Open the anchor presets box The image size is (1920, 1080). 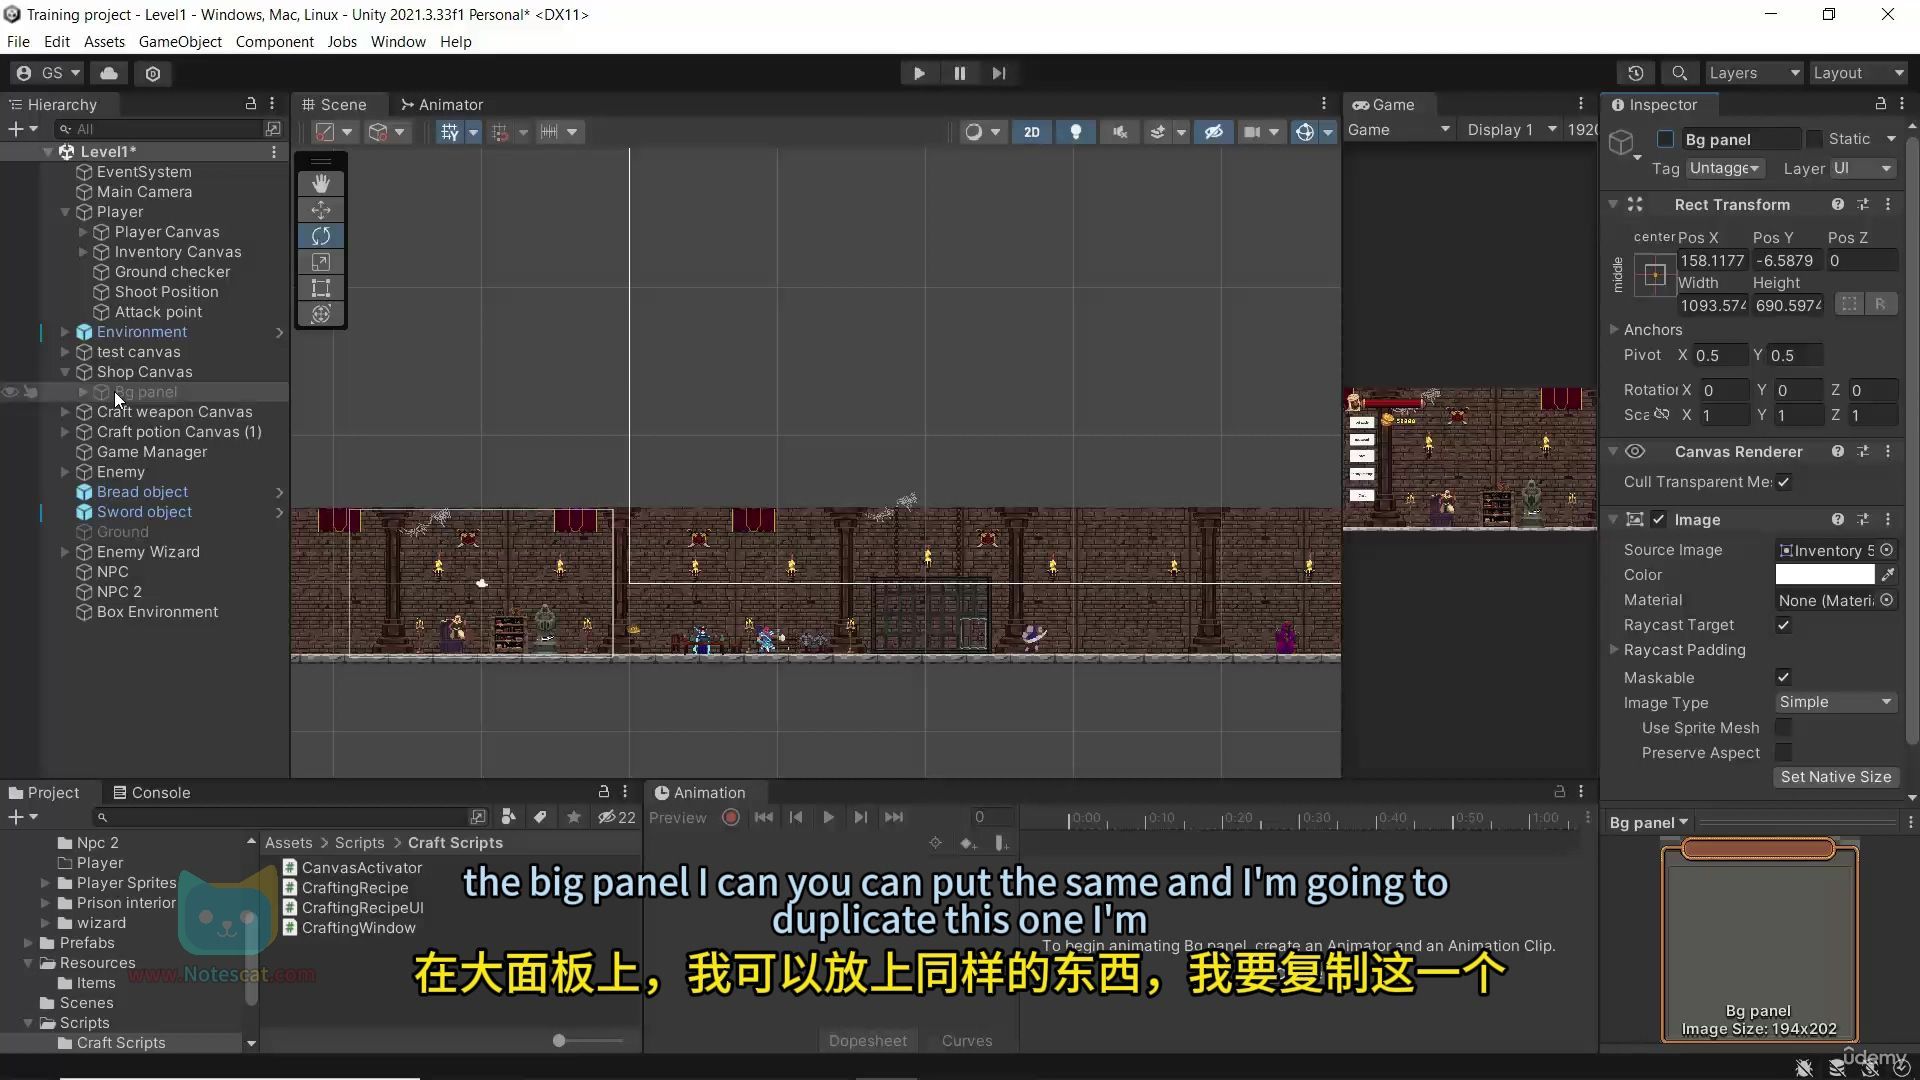[x=1654, y=274]
